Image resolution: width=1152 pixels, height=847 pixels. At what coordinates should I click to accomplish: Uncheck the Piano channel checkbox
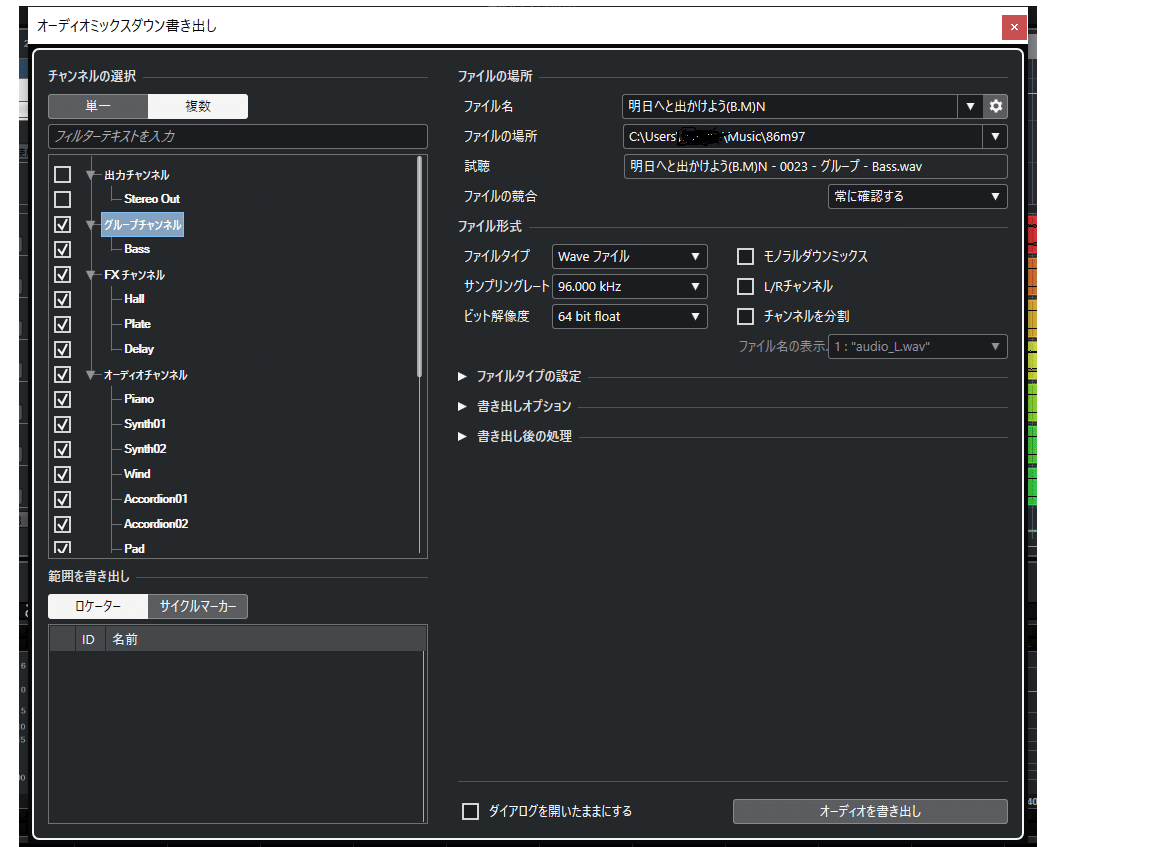pyautogui.click(x=62, y=400)
